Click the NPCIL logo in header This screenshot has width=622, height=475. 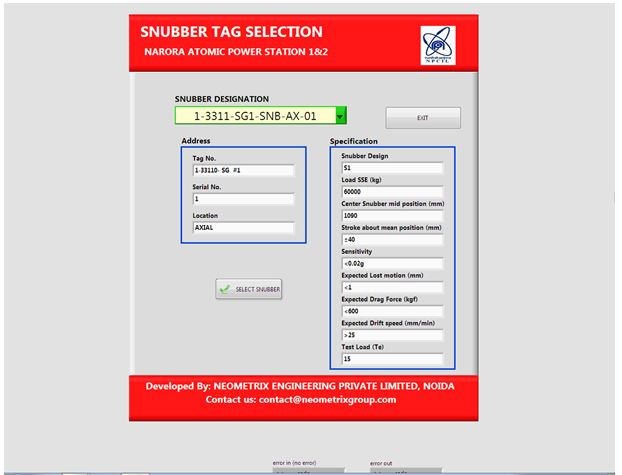tap(436, 47)
